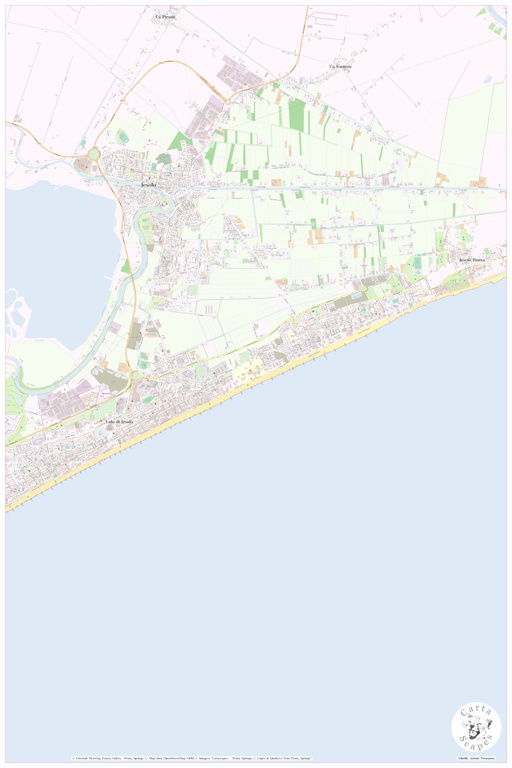Click the white island shapes in the lagoon
Screen dimensions: 512x768
[x=18, y=313]
